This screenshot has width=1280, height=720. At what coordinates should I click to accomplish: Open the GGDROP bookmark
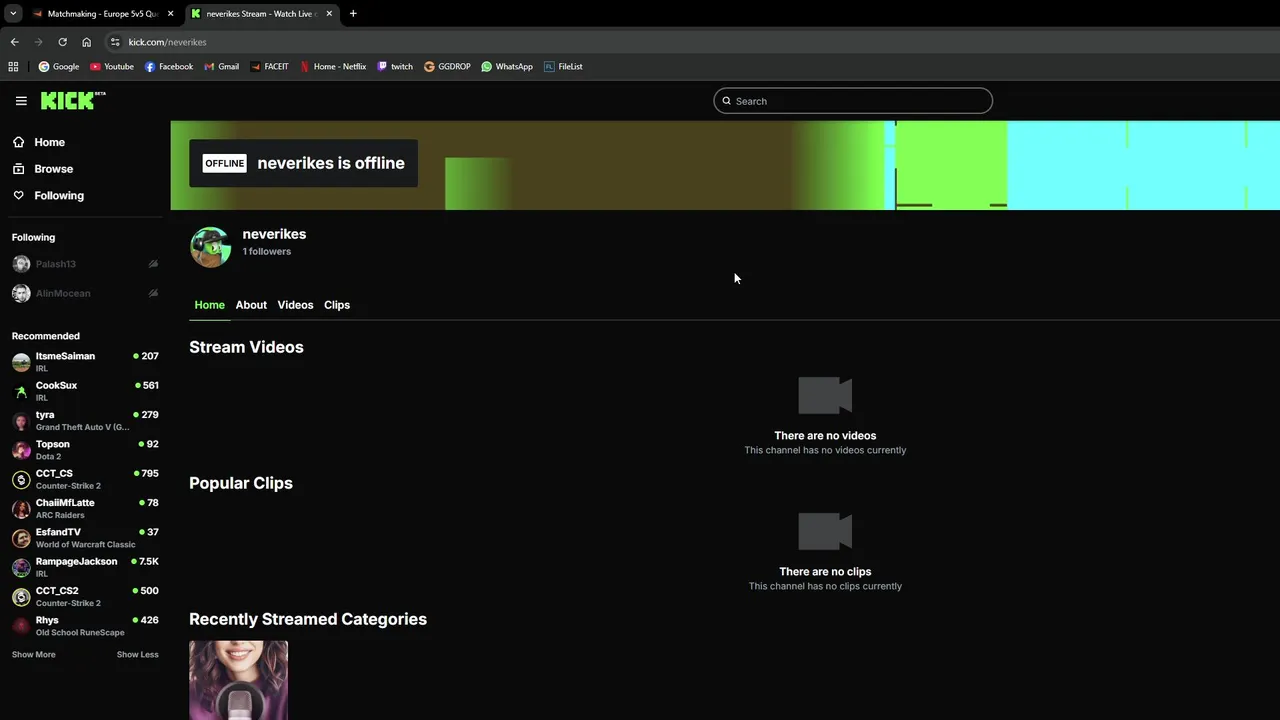point(447,67)
